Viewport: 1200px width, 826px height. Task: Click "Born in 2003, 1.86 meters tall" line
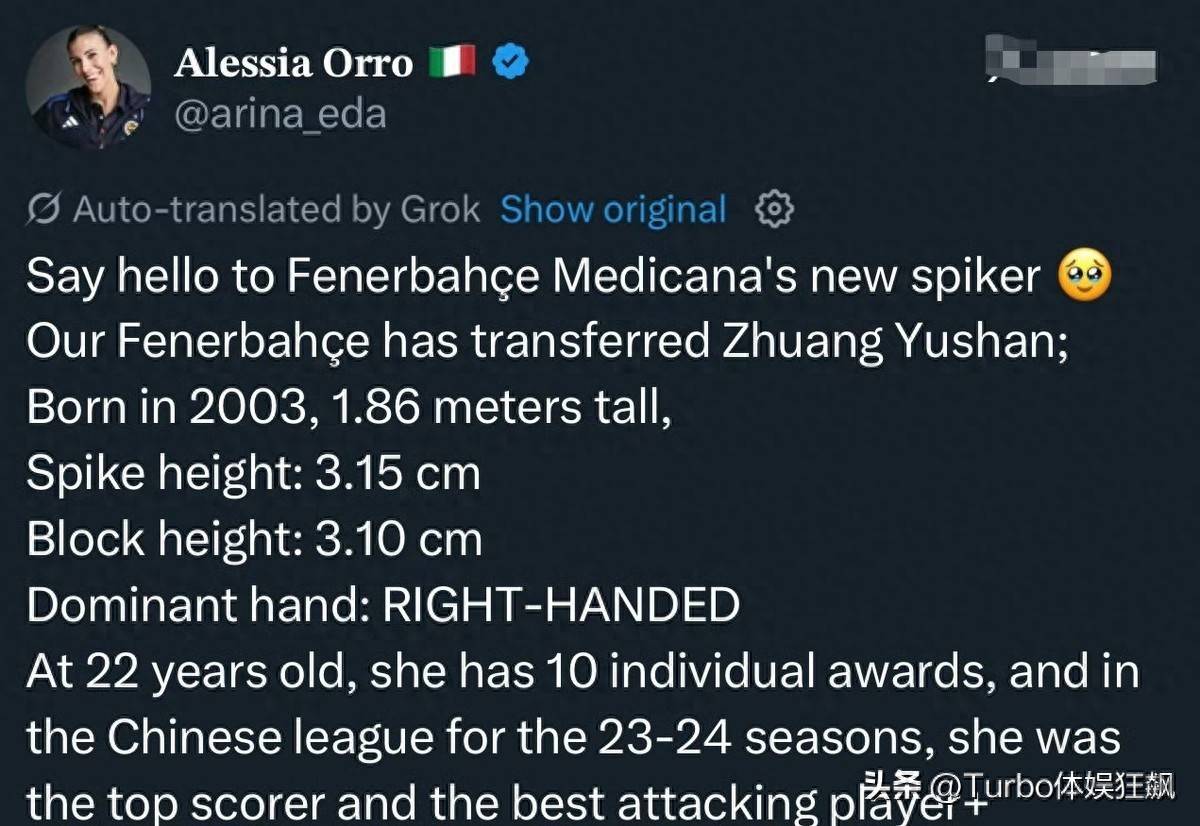coord(348,408)
